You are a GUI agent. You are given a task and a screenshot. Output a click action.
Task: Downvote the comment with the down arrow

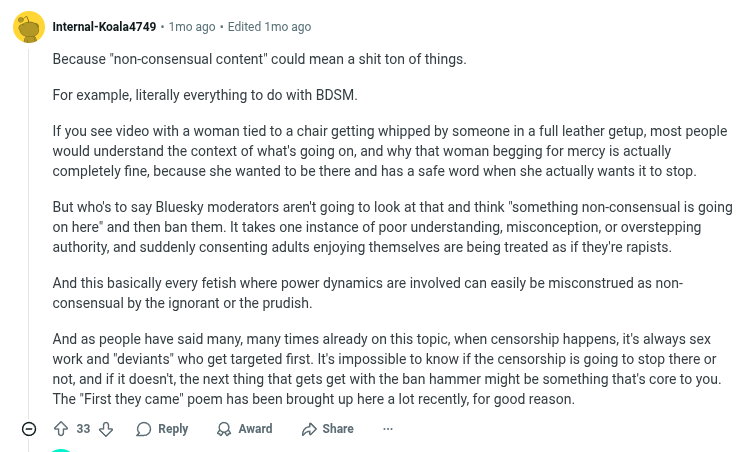pos(106,429)
